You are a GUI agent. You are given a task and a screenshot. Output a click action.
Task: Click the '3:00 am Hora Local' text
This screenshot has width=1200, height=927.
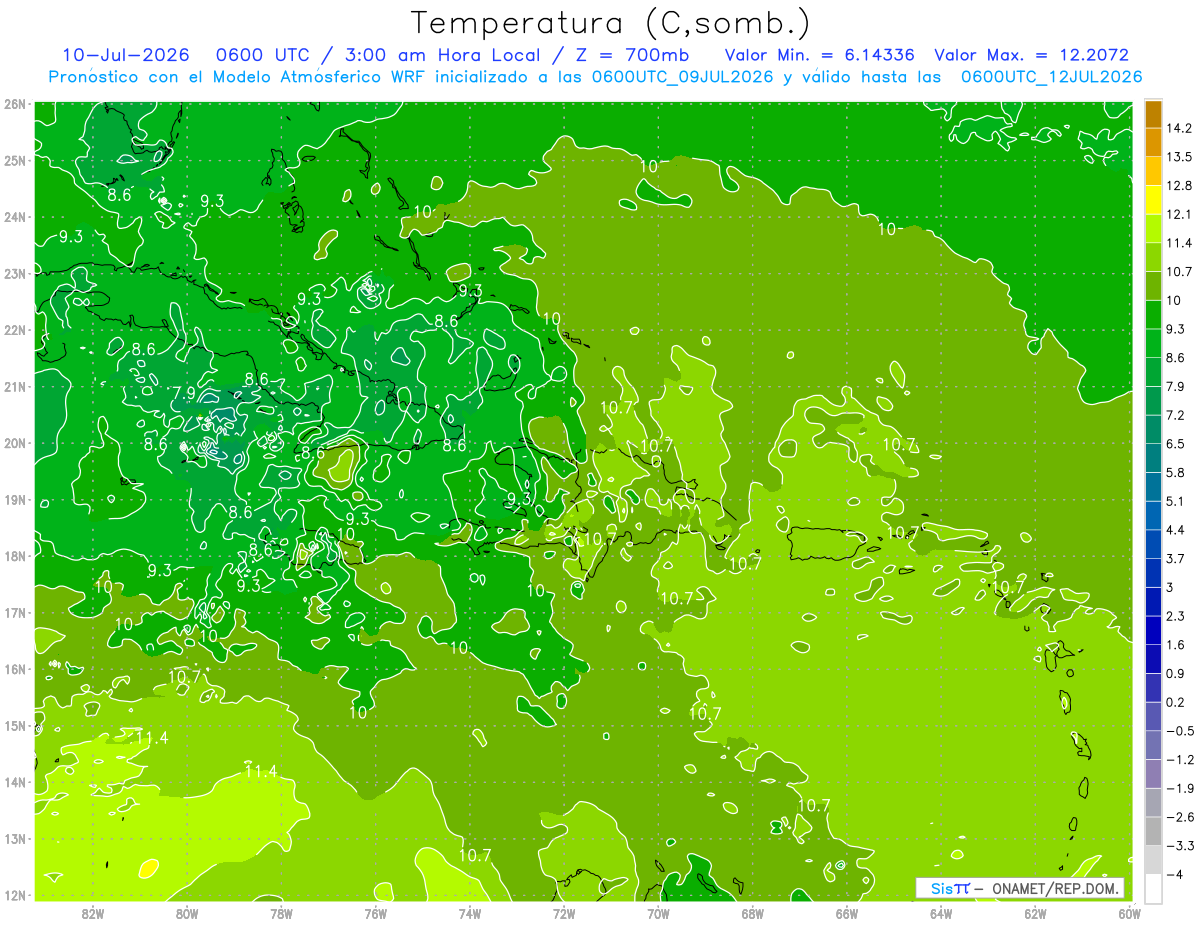[444, 55]
